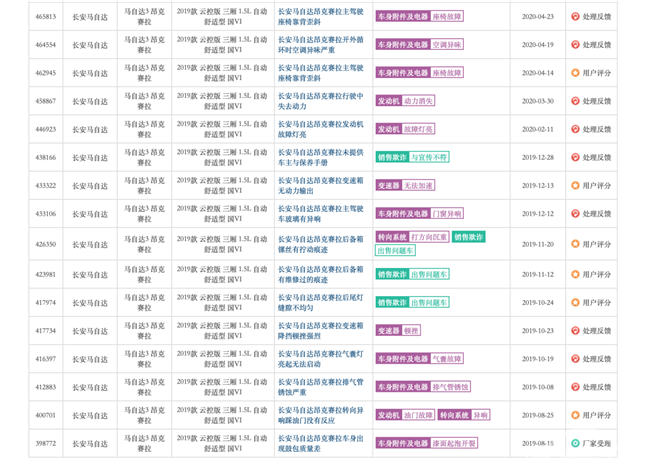Click the 出售问题车 tag in row 417974
Screen dimensions: 650x476
pos(429,303)
